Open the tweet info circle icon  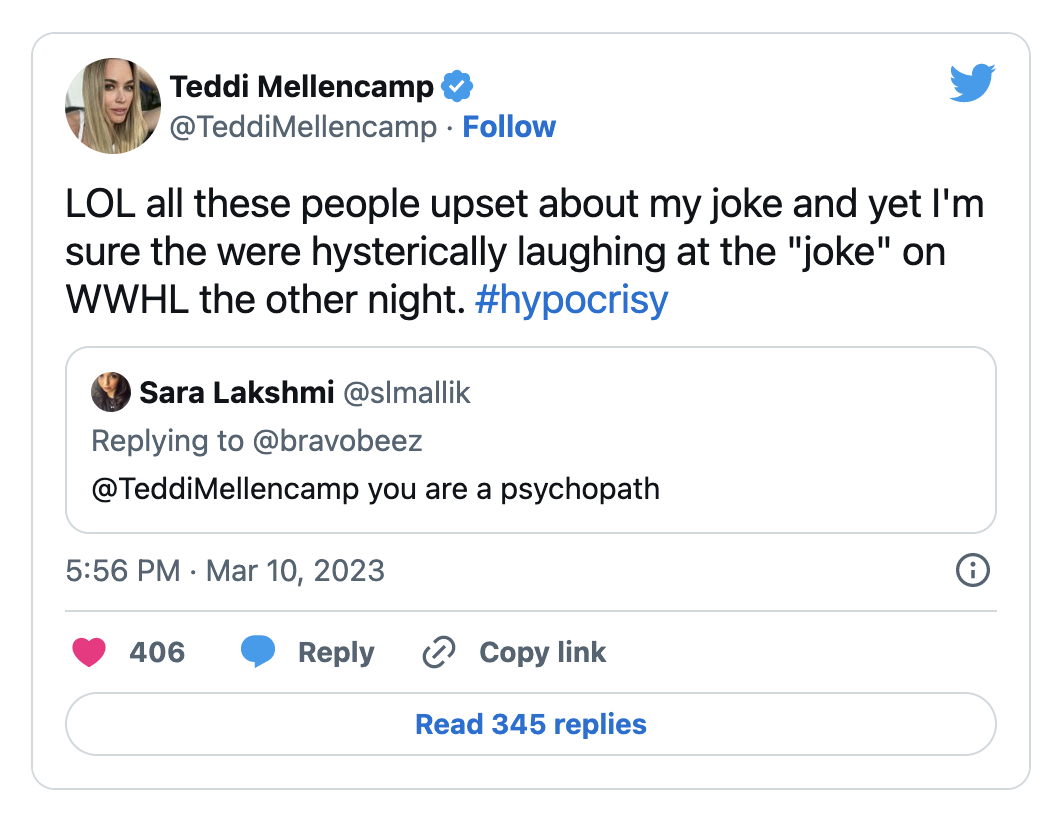click(x=972, y=570)
